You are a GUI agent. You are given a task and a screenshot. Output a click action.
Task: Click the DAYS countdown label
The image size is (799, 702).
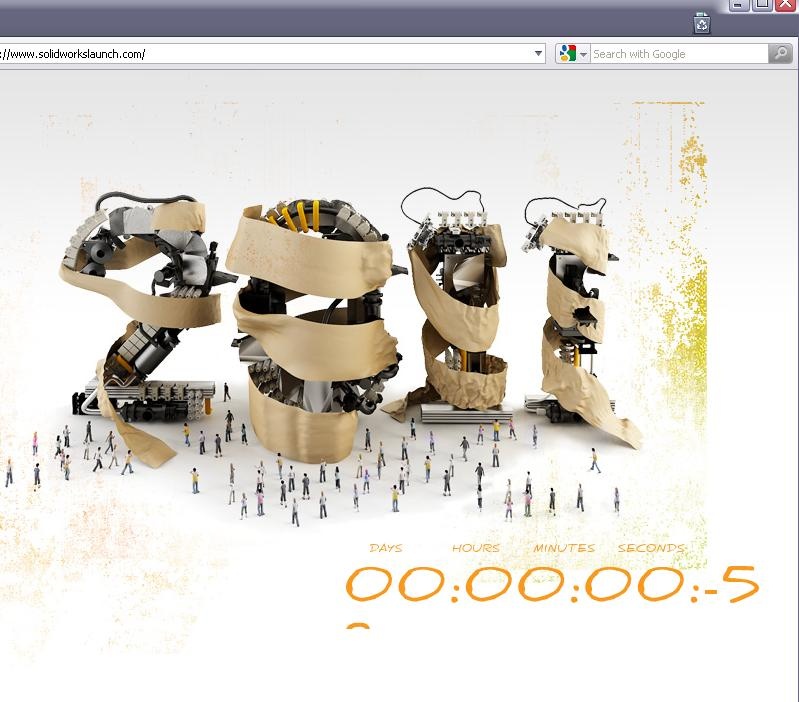[386, 548]
